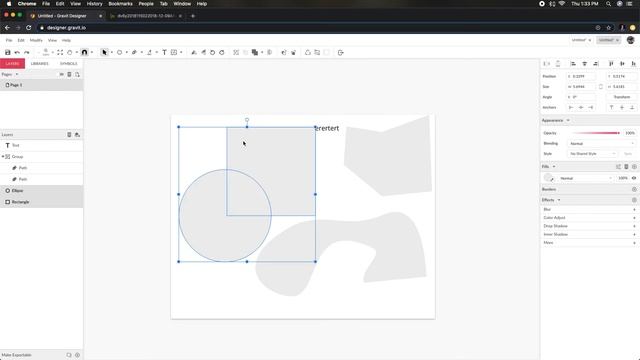Click the Save icon in the toolbar
Image resolution: width=640 pixels, height=360 pixels.
[x=7, y=52]
